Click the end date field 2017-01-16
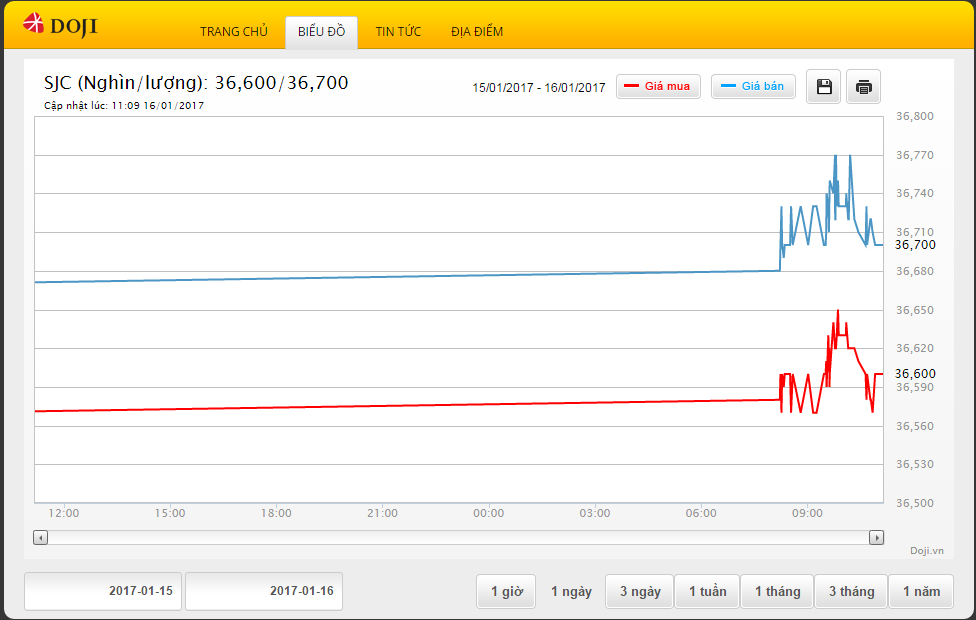 coord(264,591)
